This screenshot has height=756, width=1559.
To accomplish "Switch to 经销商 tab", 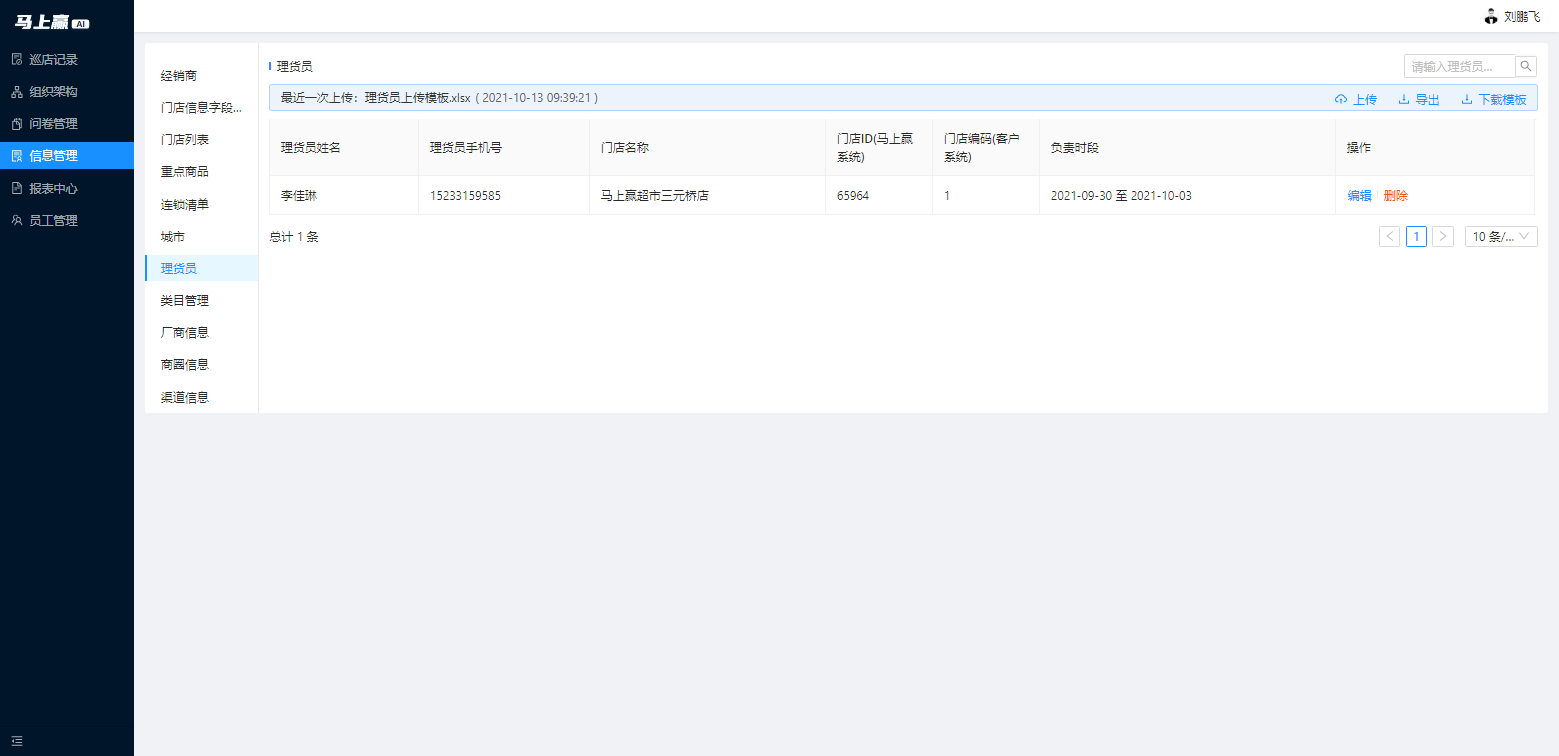I will 201,76.
